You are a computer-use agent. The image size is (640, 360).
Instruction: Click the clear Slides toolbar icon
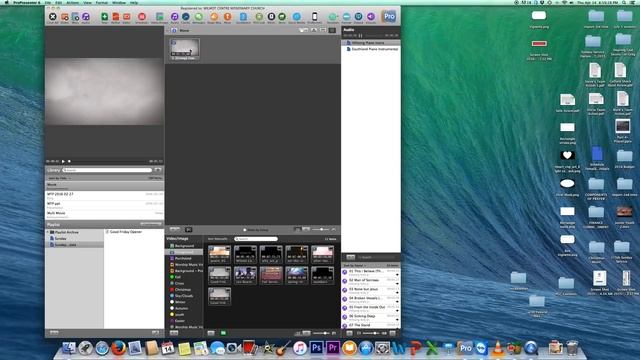tap(64, 17)
